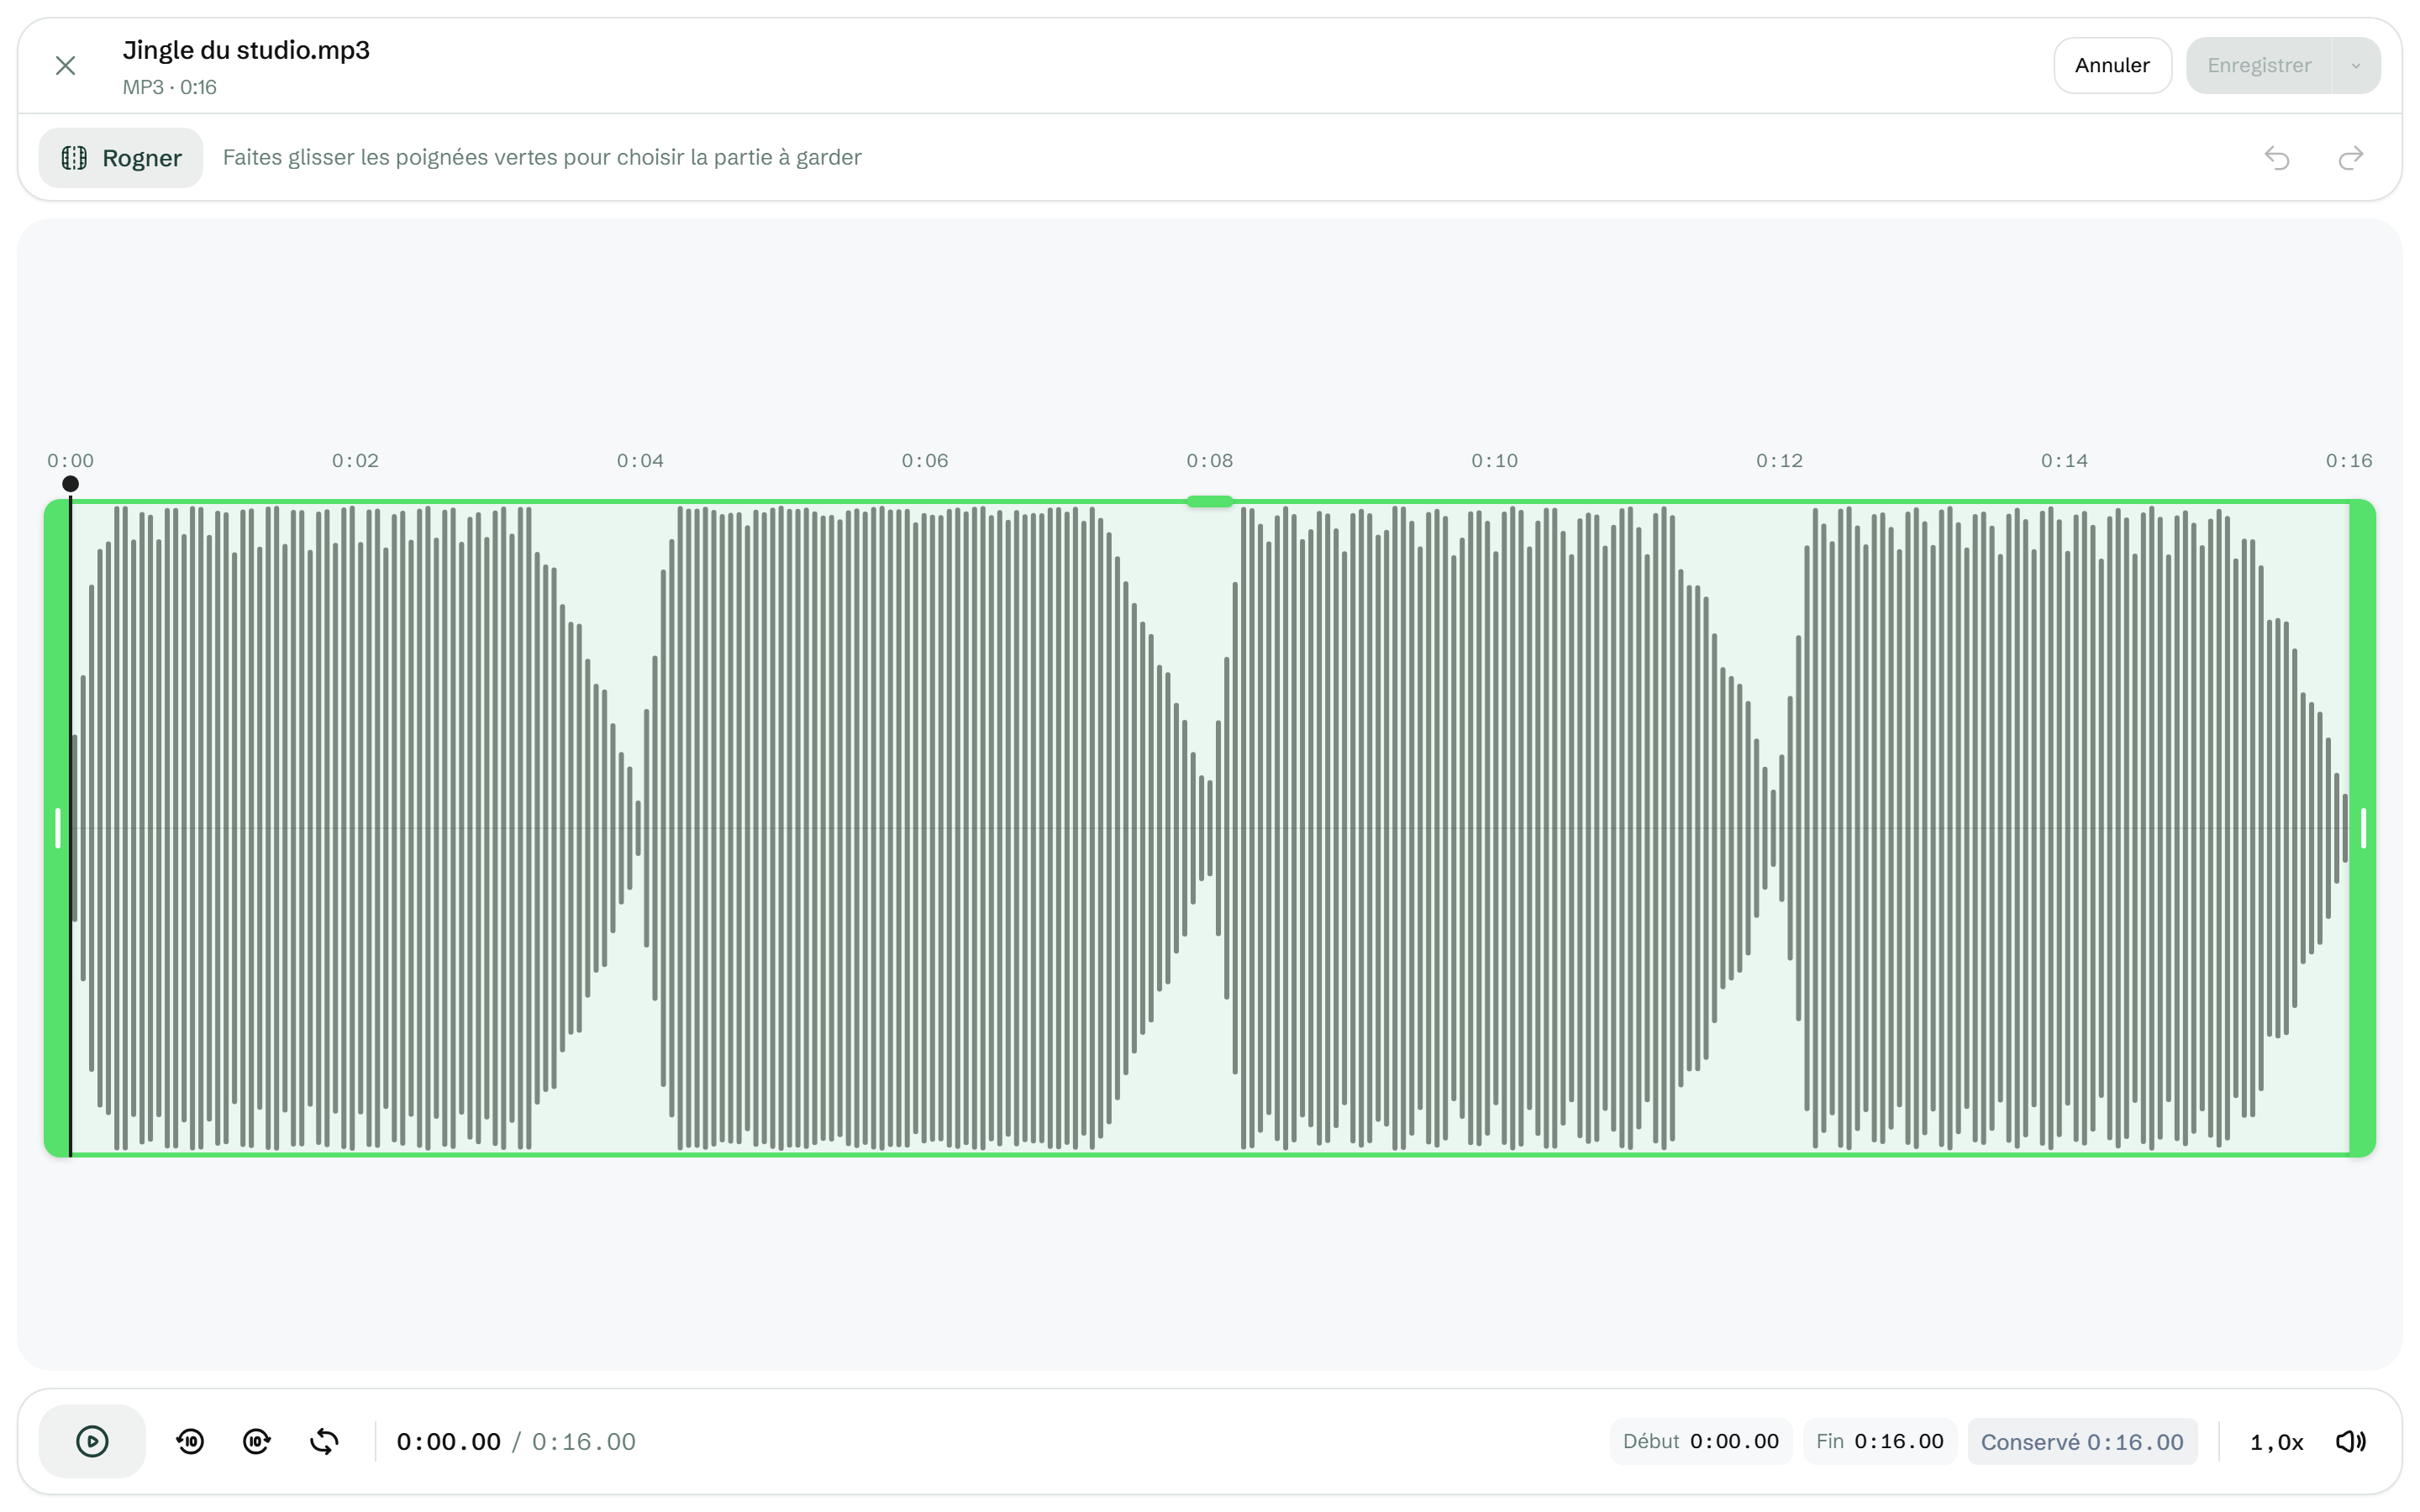Click the 0:06 timeline label

tap(925, 461)
